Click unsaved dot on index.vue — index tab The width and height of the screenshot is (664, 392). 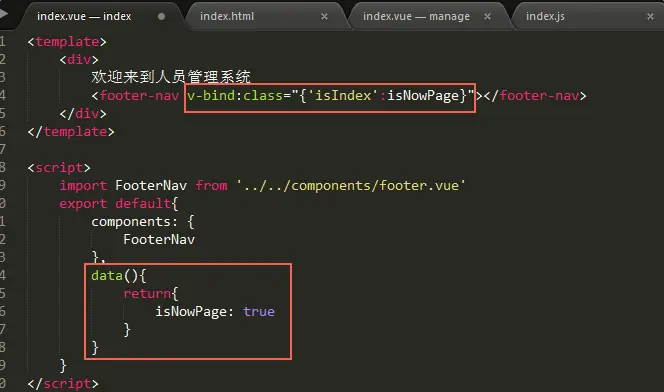(x=161, y=17)
